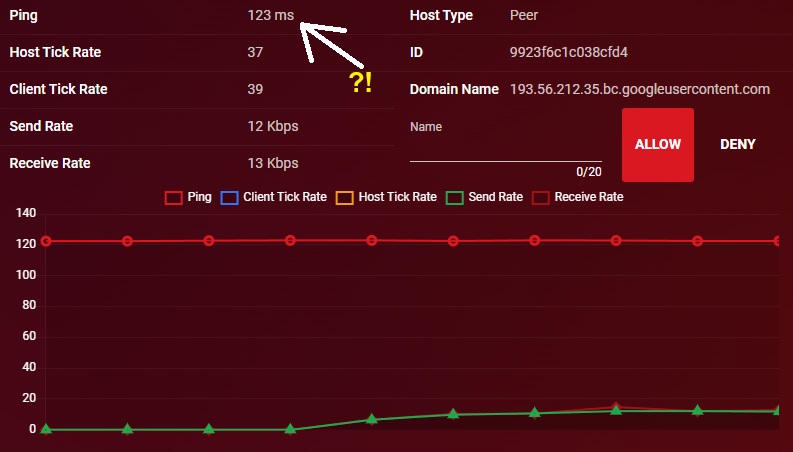The height and width of the screenshot is (452, 793).
Task: Click the Host Type value Peer
Action: (526, 16)
